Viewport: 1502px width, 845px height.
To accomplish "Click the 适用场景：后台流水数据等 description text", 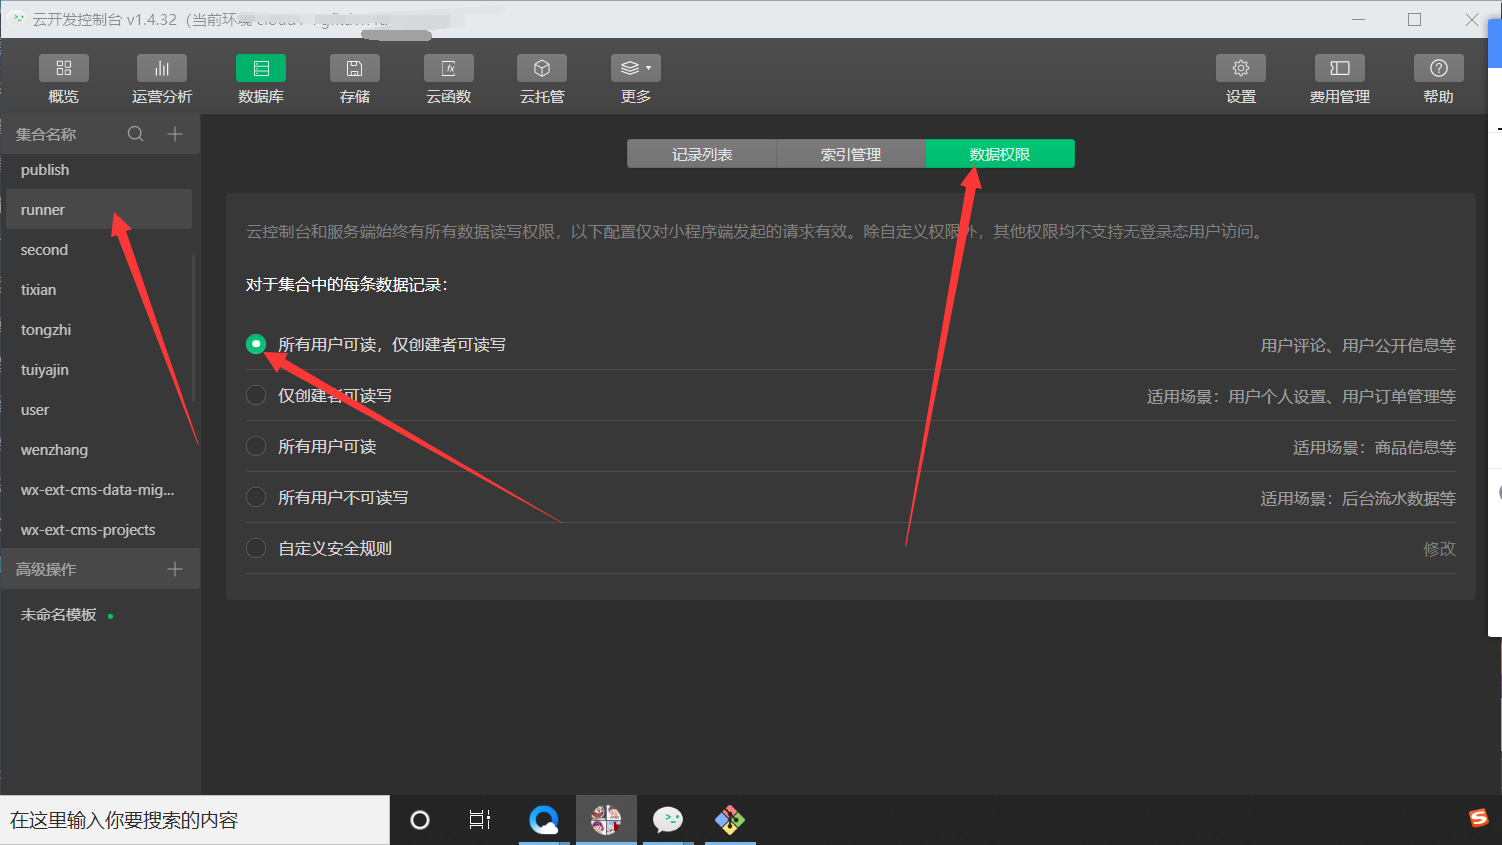I will tap(1358, 498).
